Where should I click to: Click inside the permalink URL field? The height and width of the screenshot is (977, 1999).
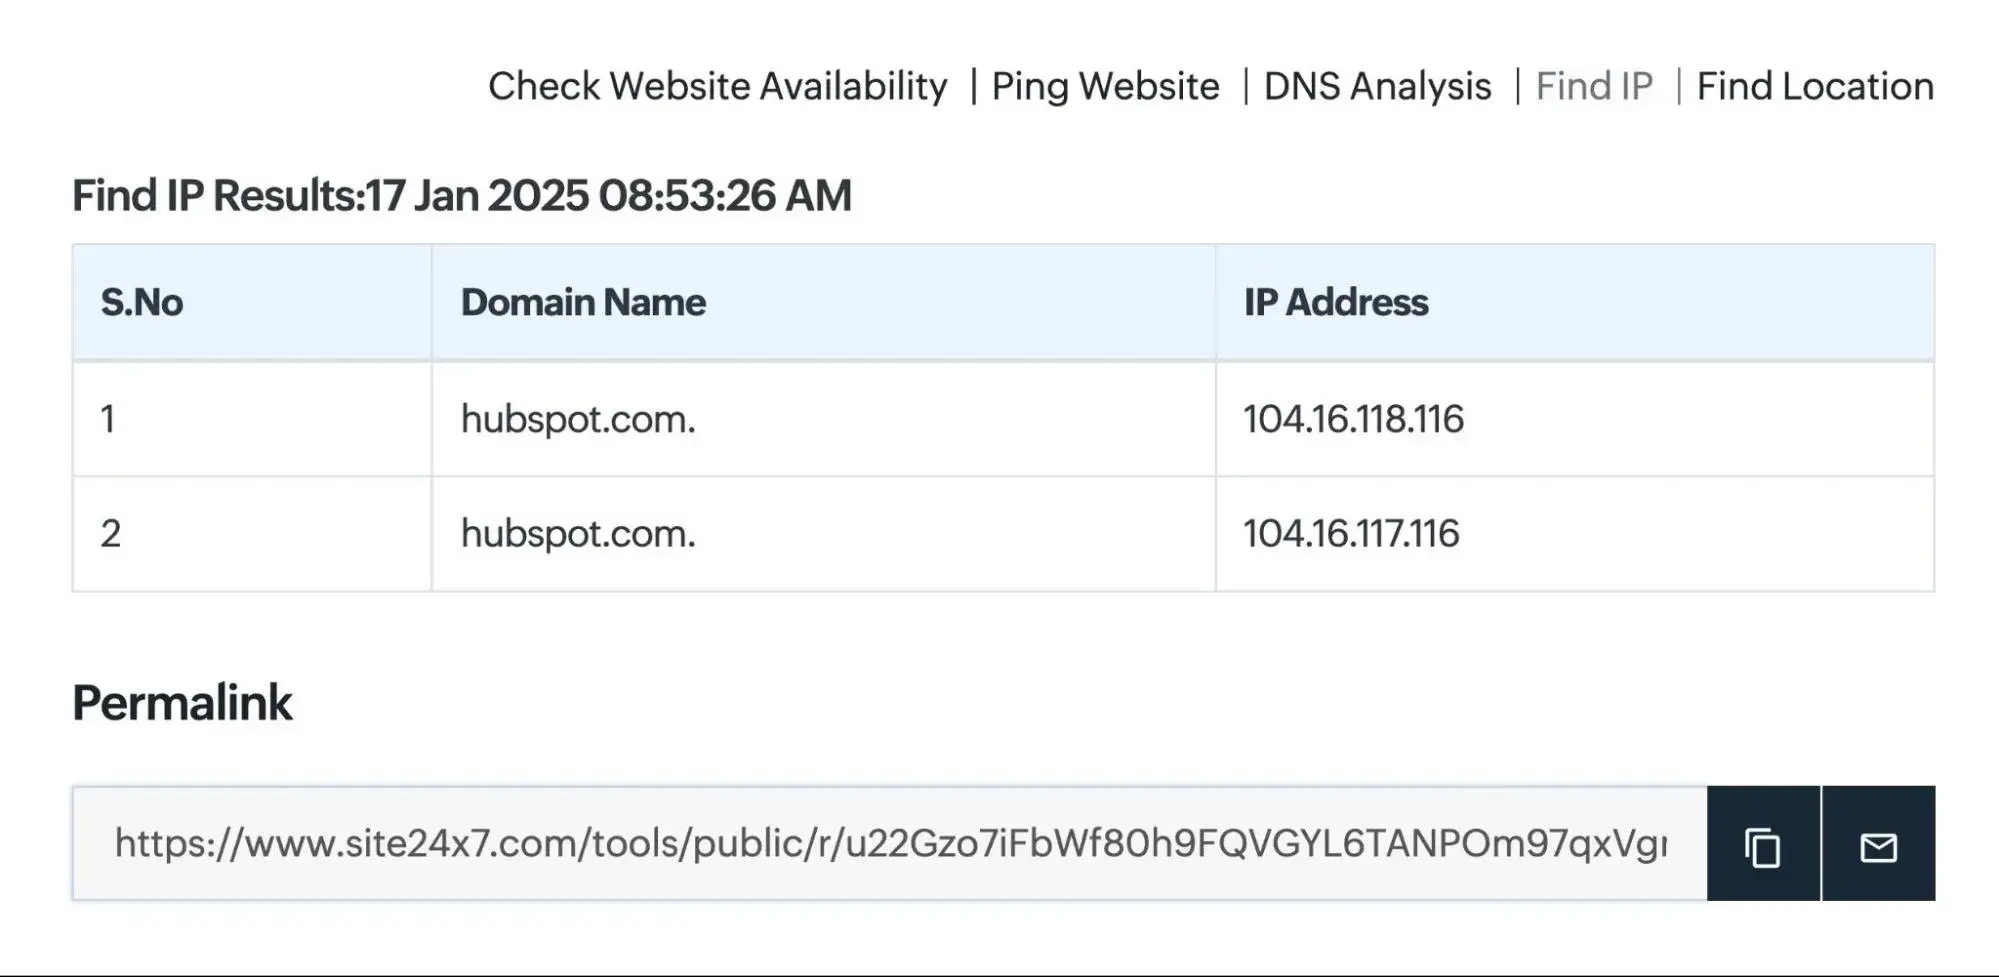click(890, 844)
